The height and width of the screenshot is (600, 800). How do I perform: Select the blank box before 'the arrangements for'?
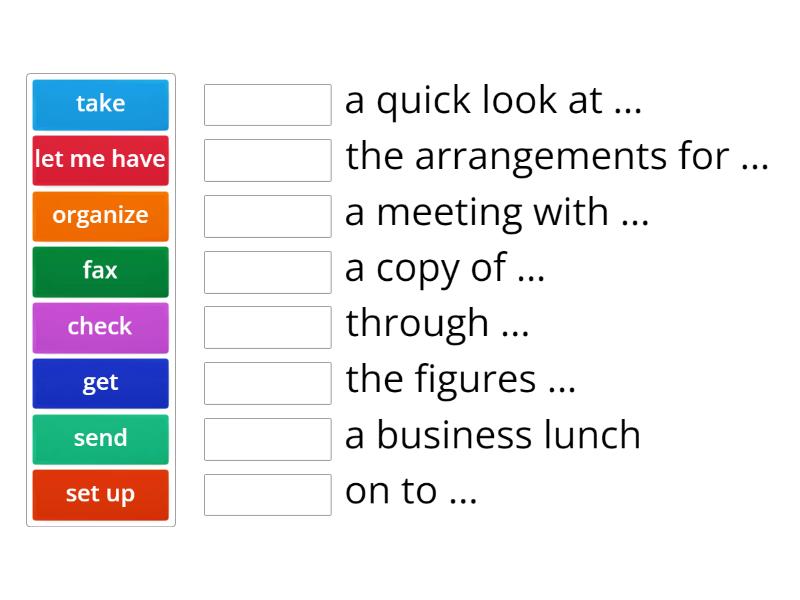(267, 160)
